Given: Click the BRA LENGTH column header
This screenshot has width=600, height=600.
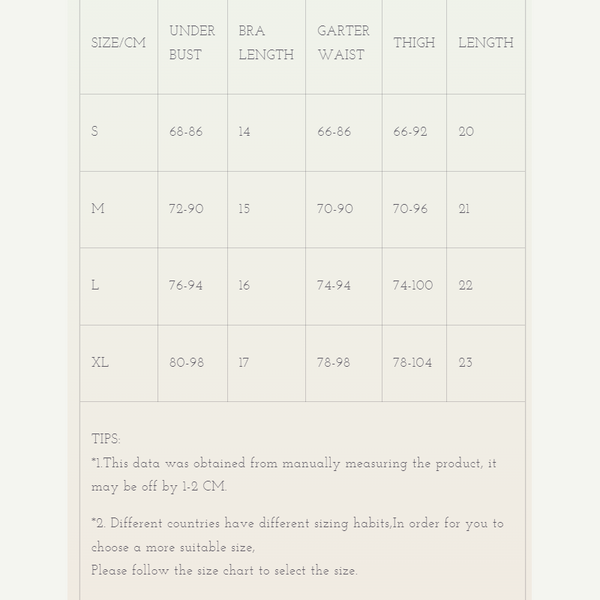Looking at the screenshot, I should tap(265, 43).
